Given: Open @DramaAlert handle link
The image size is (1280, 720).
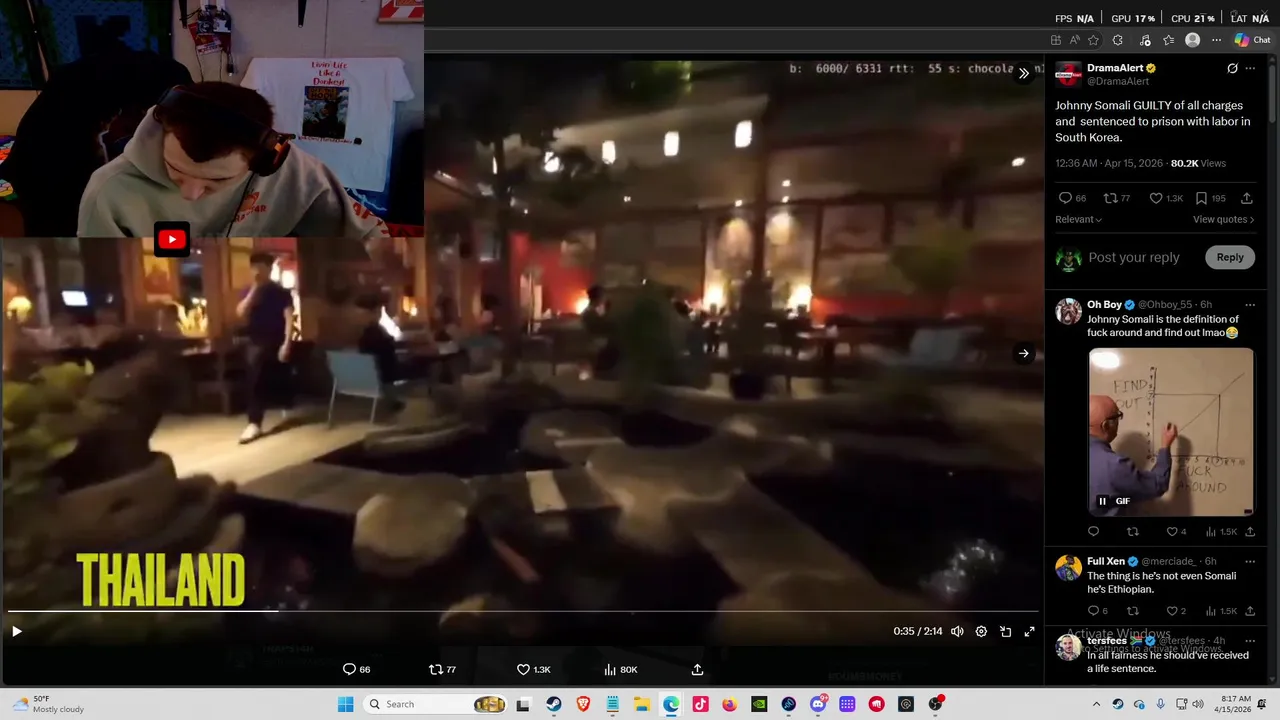Looking at the screenshot, I should [x=1118, y=81].
